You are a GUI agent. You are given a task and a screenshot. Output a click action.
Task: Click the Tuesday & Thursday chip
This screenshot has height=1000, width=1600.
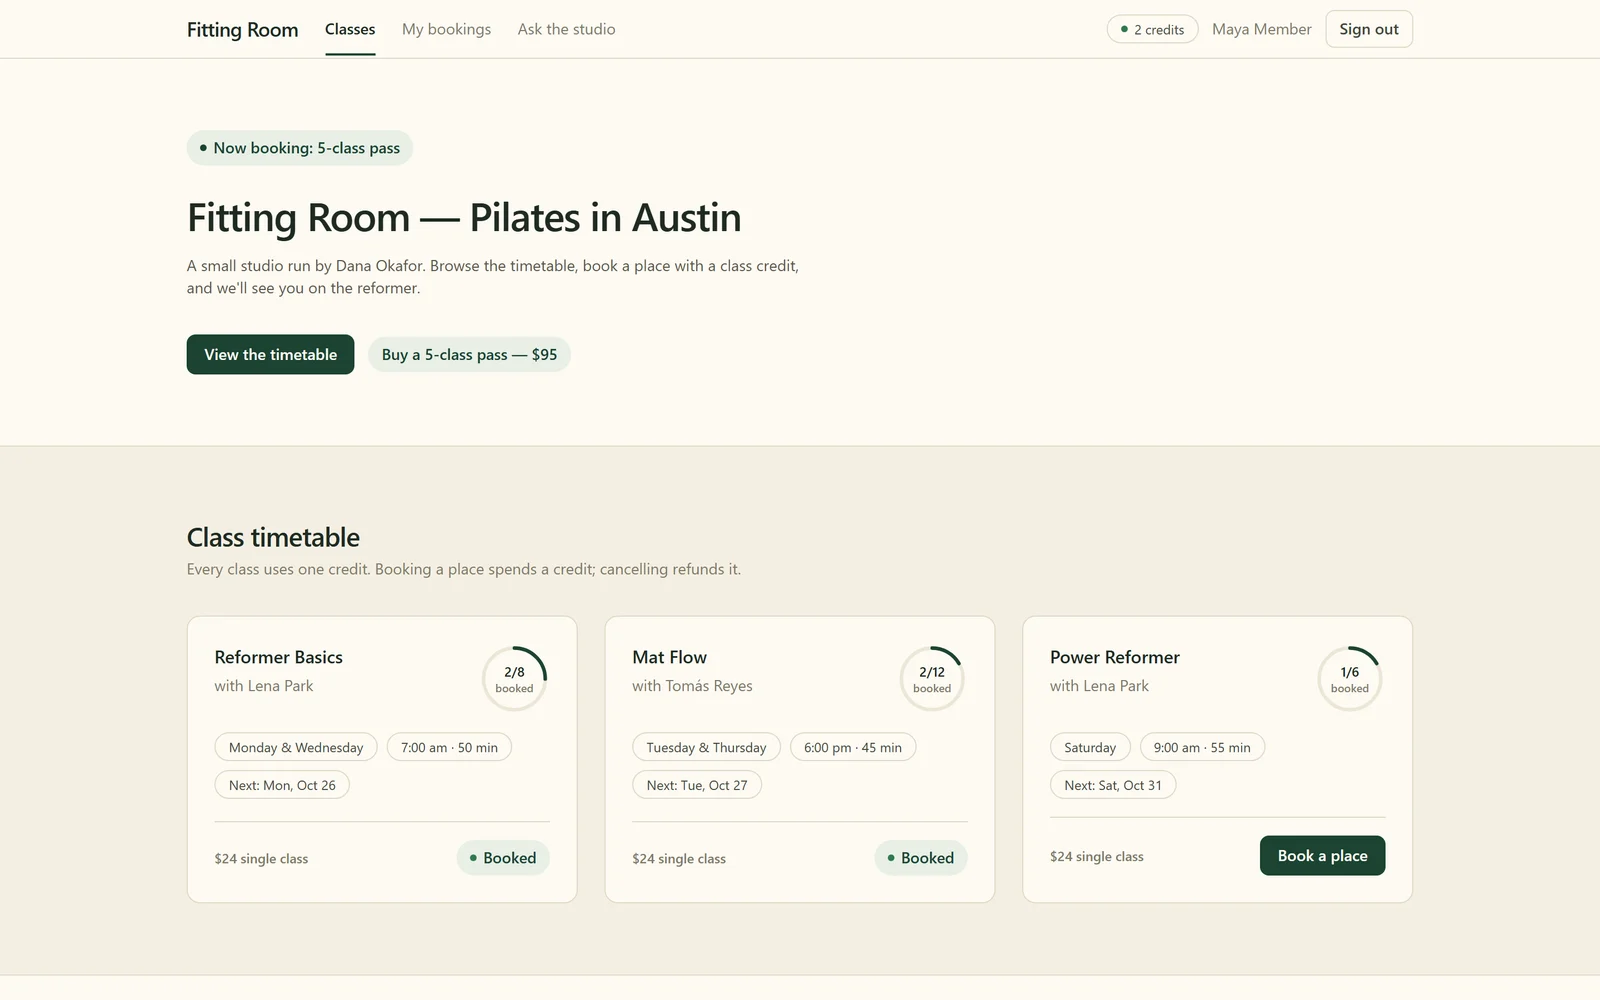706,747
